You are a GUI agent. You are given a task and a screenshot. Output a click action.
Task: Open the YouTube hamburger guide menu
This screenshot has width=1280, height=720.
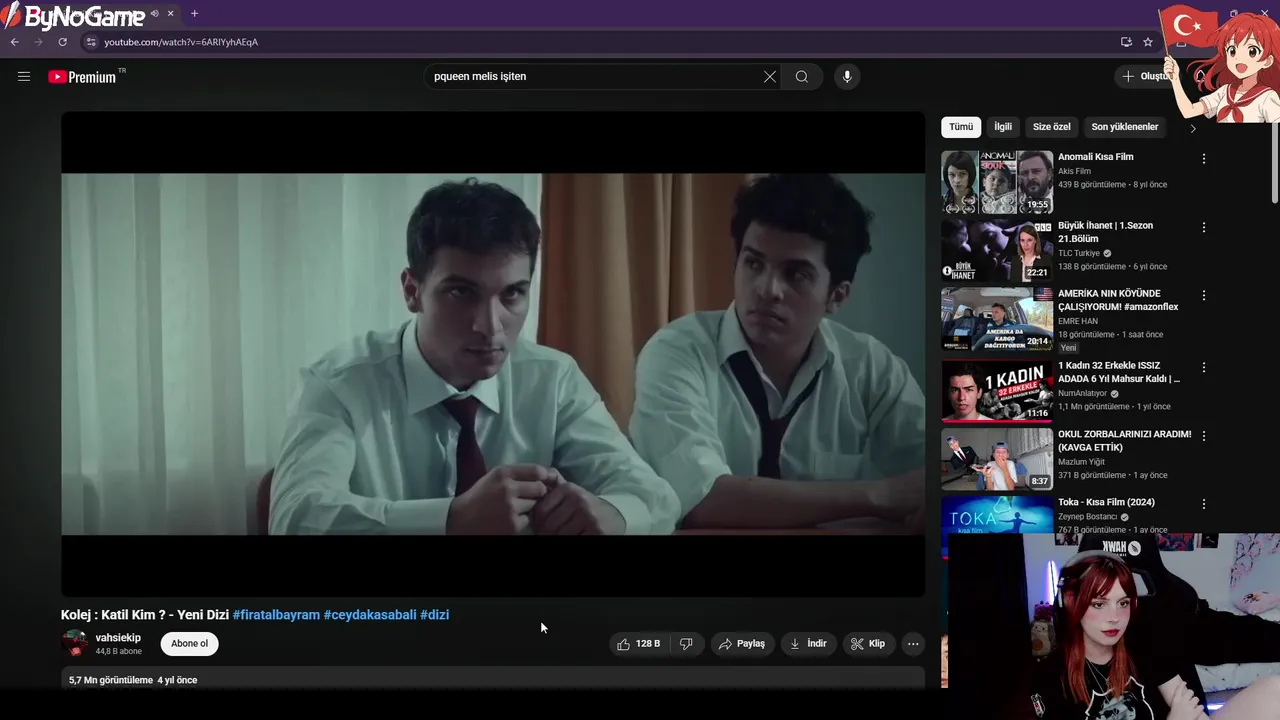pyautogui.click(x=24, y=76)
